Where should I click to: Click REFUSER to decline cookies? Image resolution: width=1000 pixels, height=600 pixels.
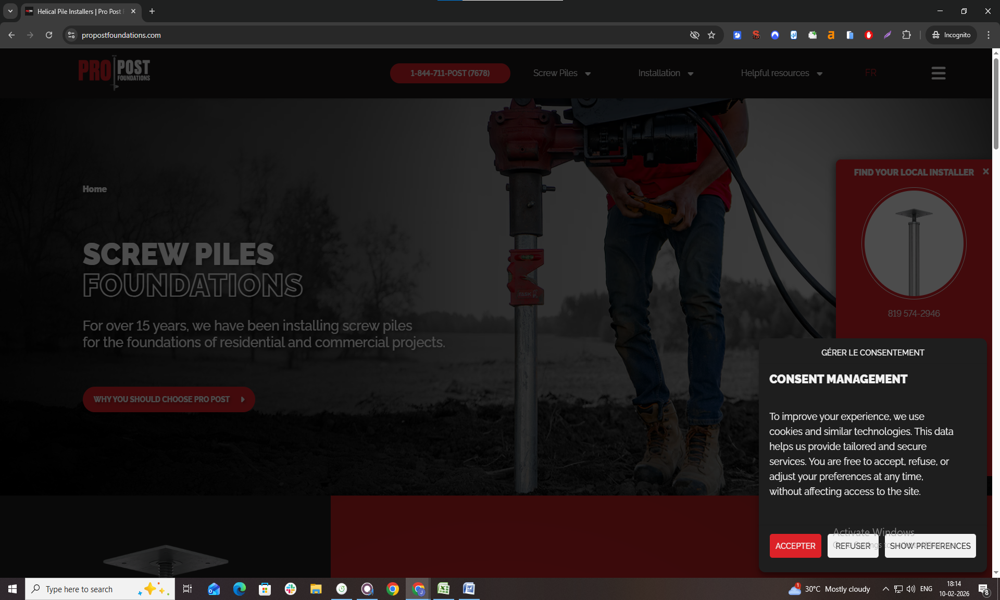point(852,546)
